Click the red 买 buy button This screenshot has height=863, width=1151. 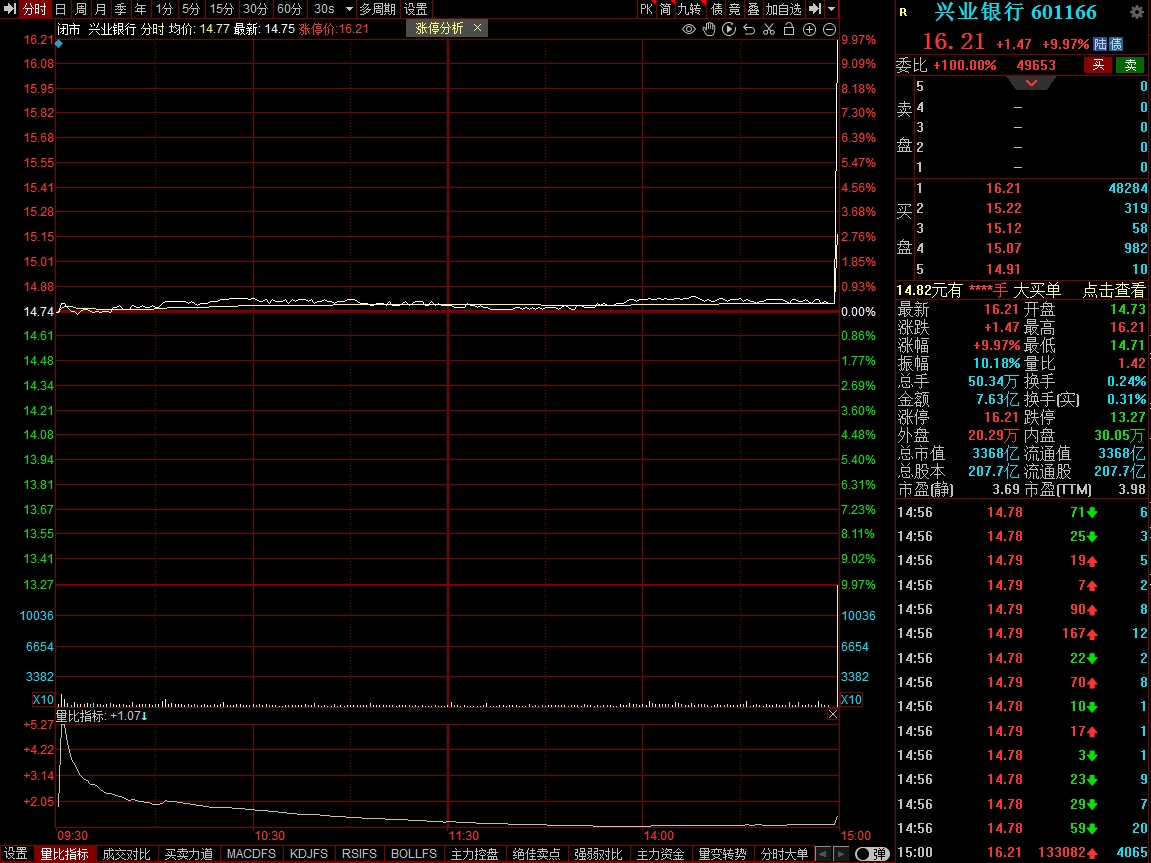tap(1098, 65)
